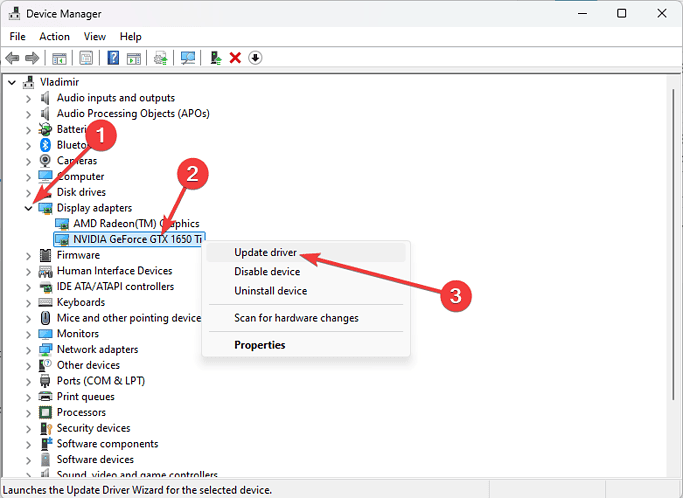Click the down-arrow Disable device toolbar icon
Viewport: 683px width, 498px height.
pyautogui.click(x=255, y=58)
